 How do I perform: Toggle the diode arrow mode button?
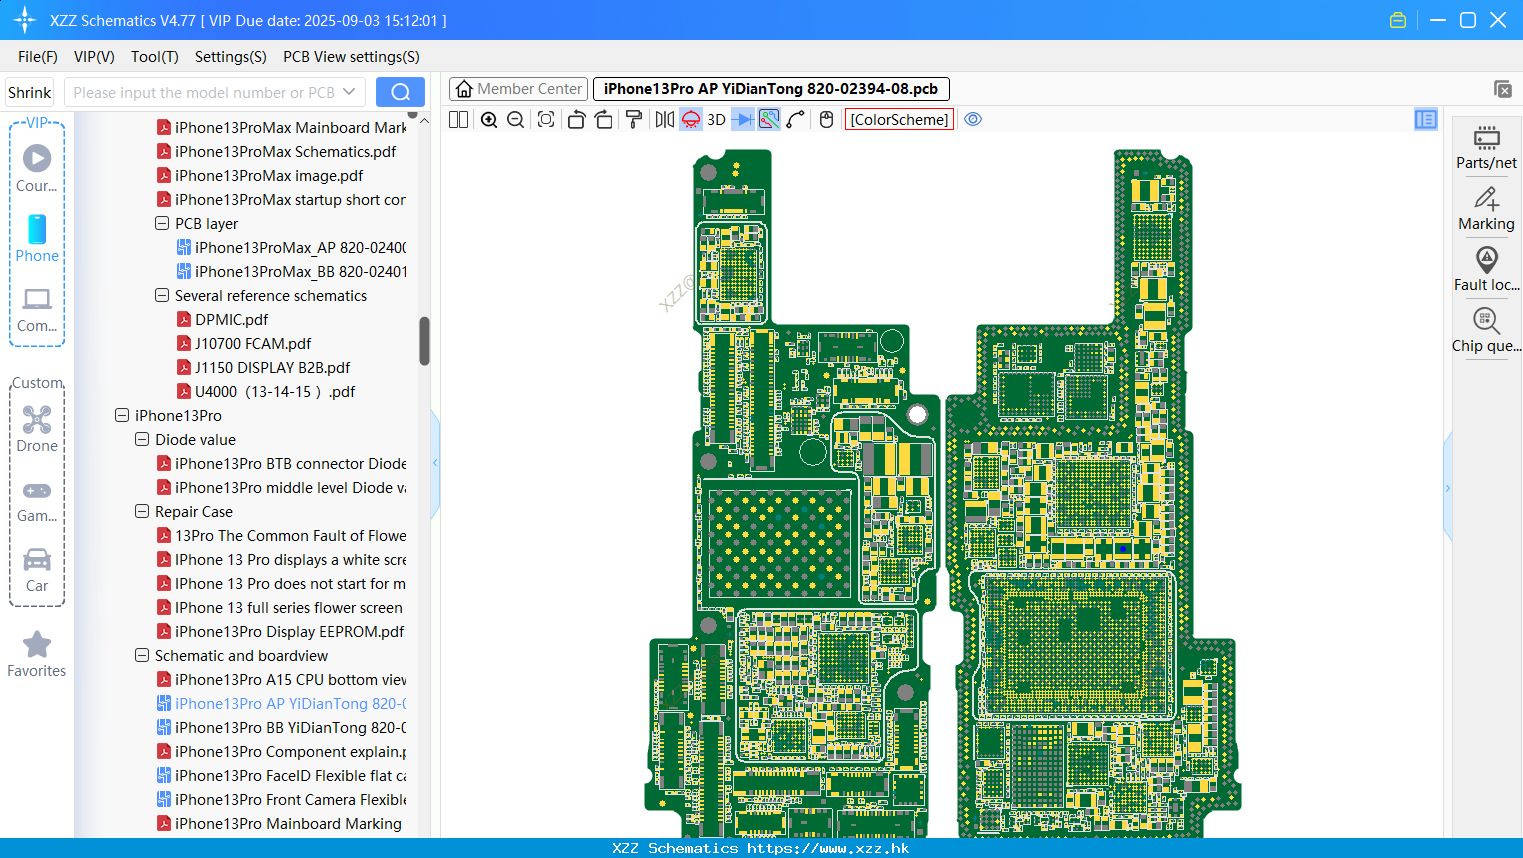tap(743, 120)
